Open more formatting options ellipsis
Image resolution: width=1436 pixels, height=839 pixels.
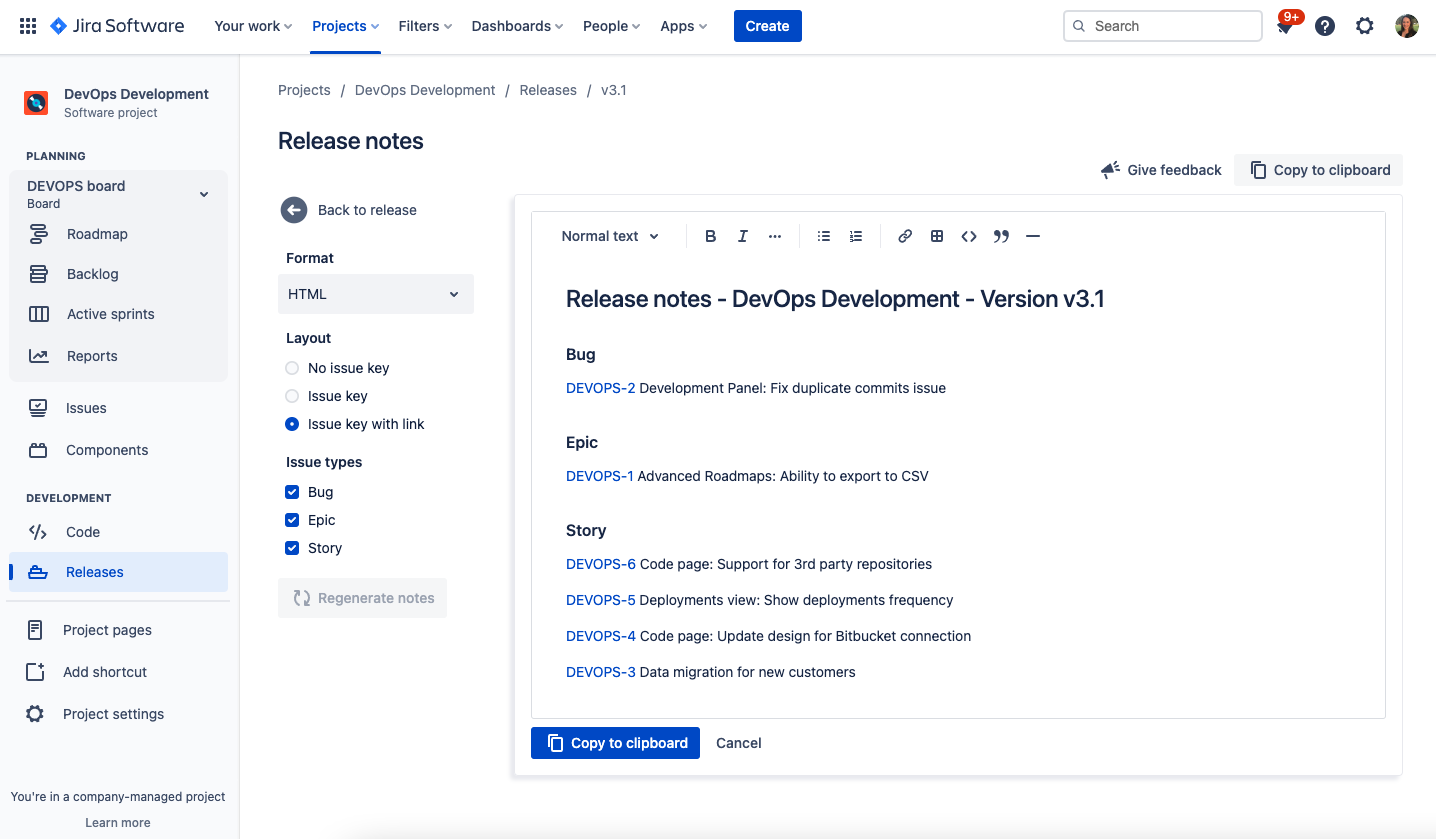[x=775, y=236]
